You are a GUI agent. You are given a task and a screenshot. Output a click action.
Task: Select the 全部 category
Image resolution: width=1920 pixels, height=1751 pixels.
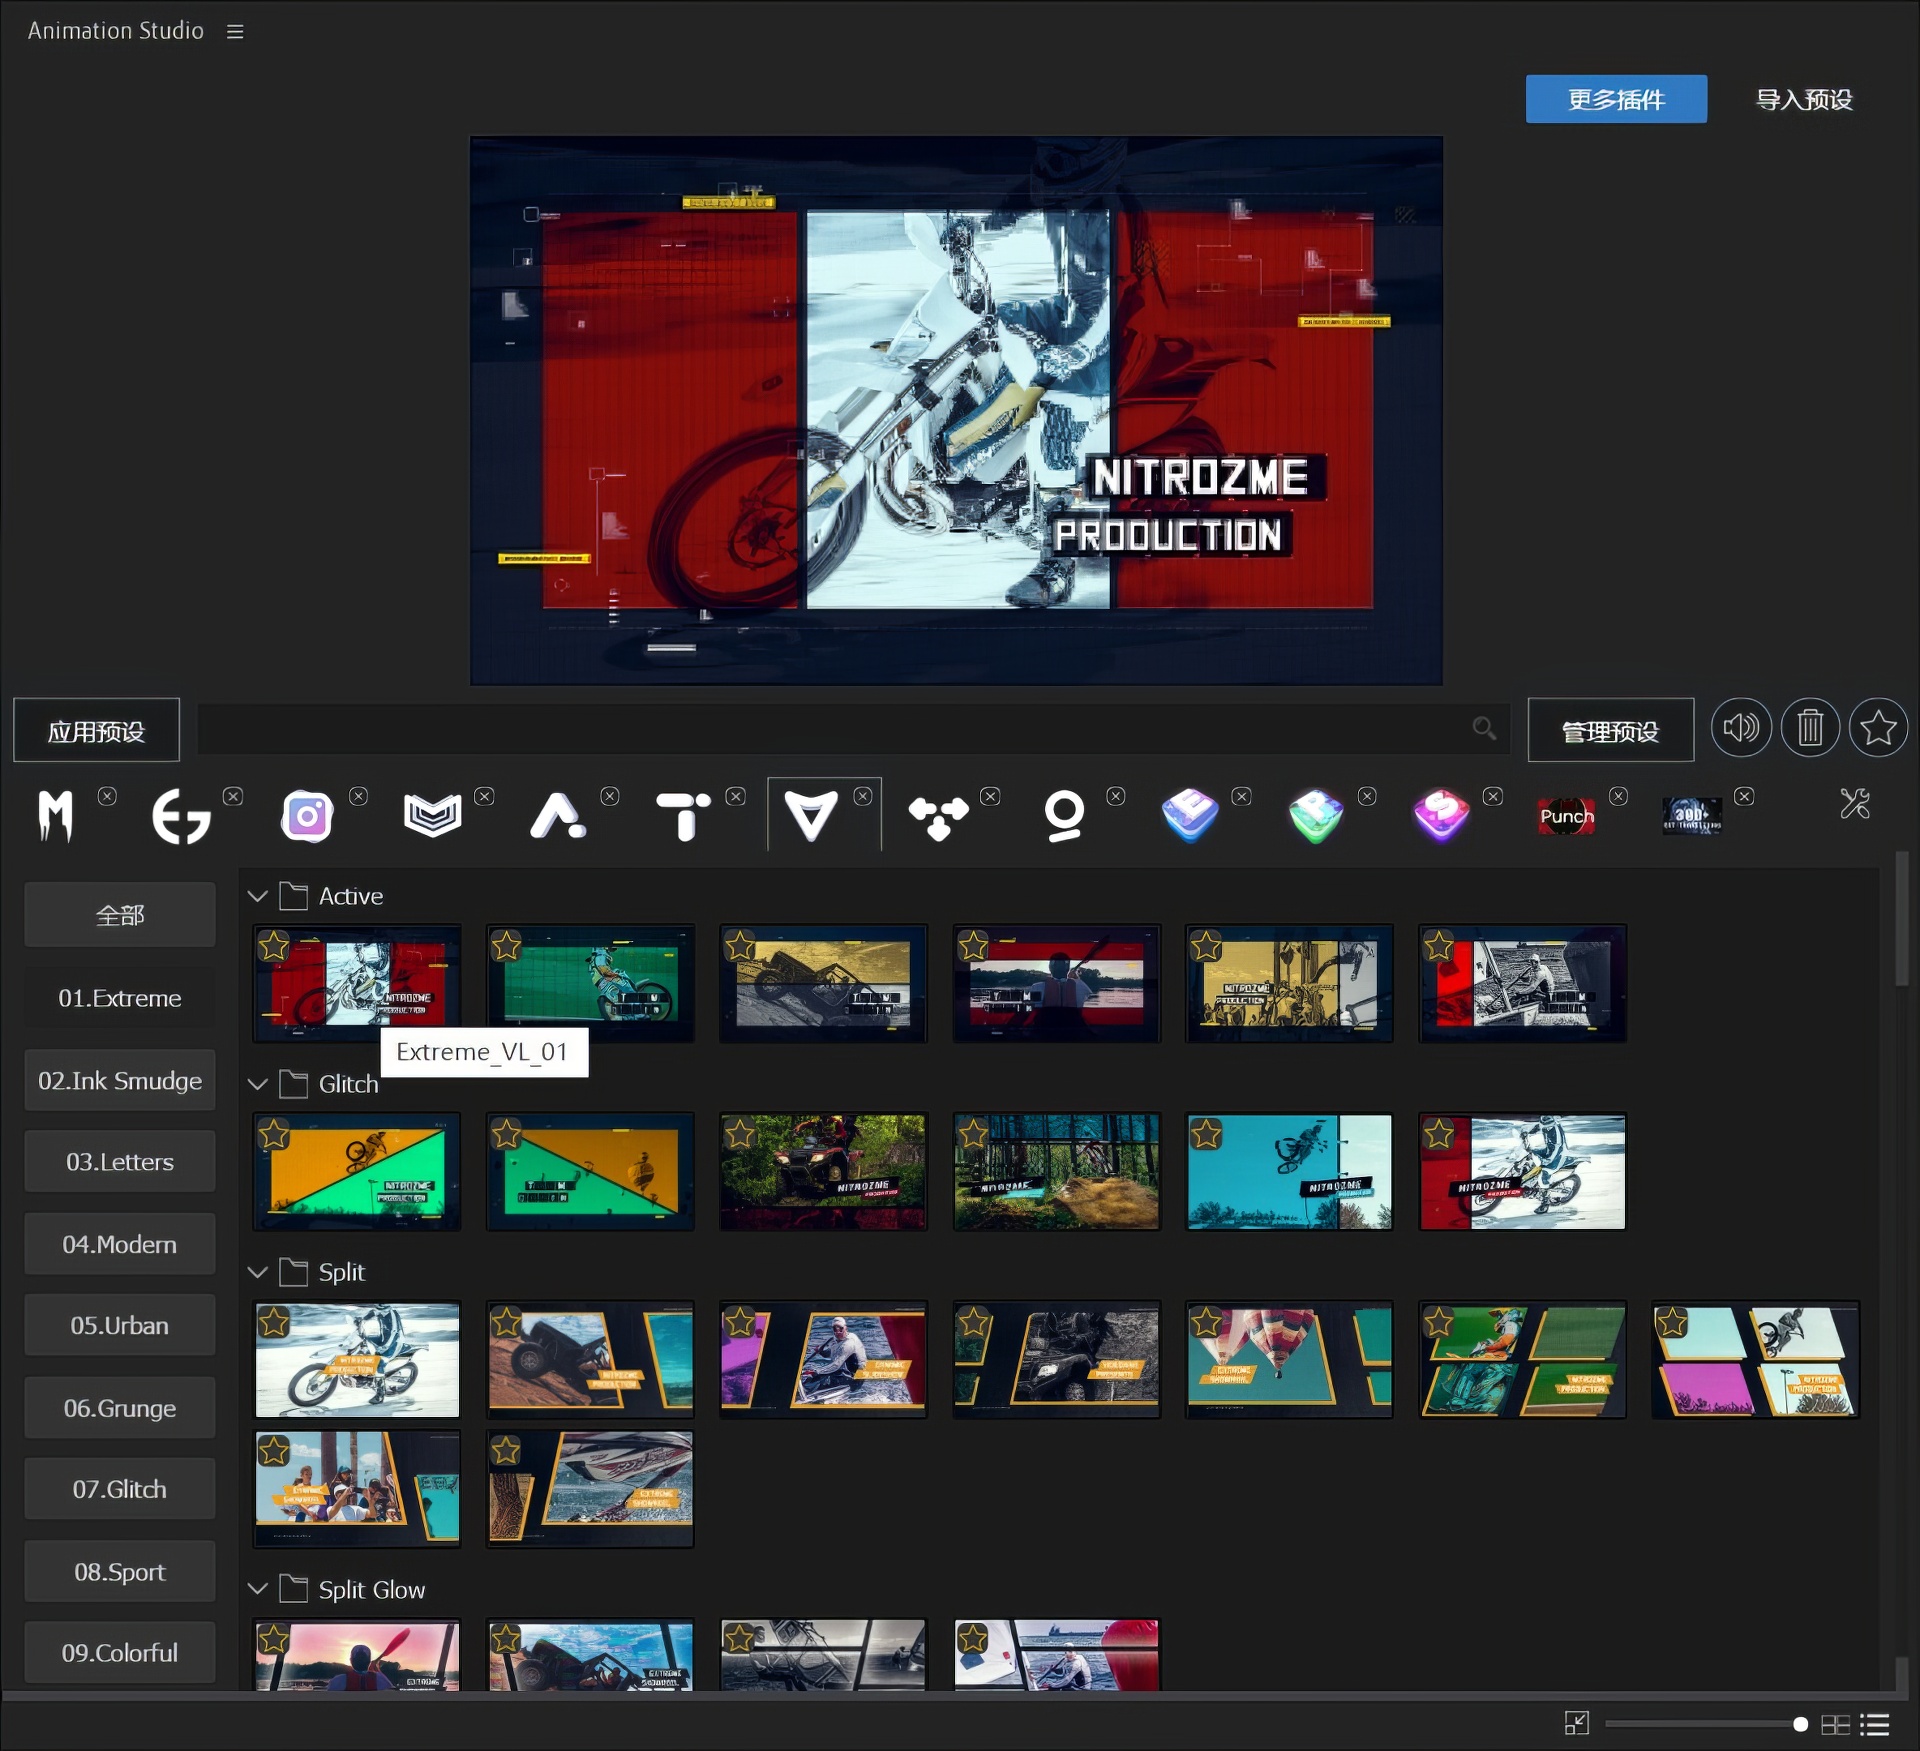pyautogui.click(x=120, y=915)
